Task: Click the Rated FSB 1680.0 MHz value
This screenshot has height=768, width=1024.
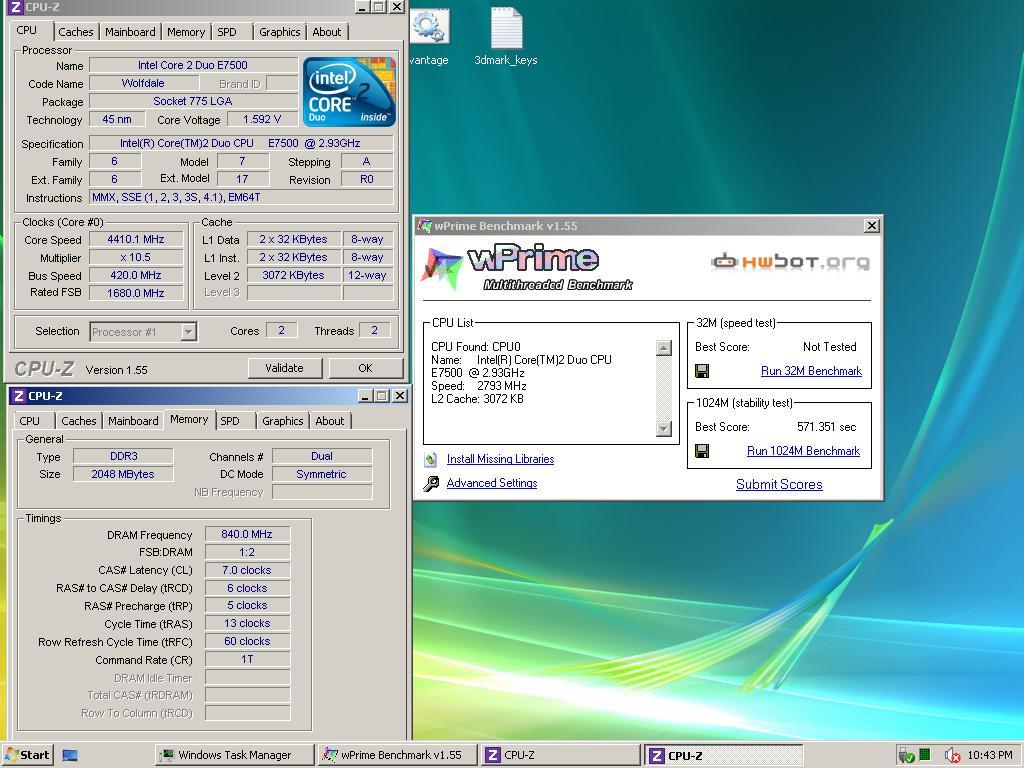Action: (x=136, y=293)
